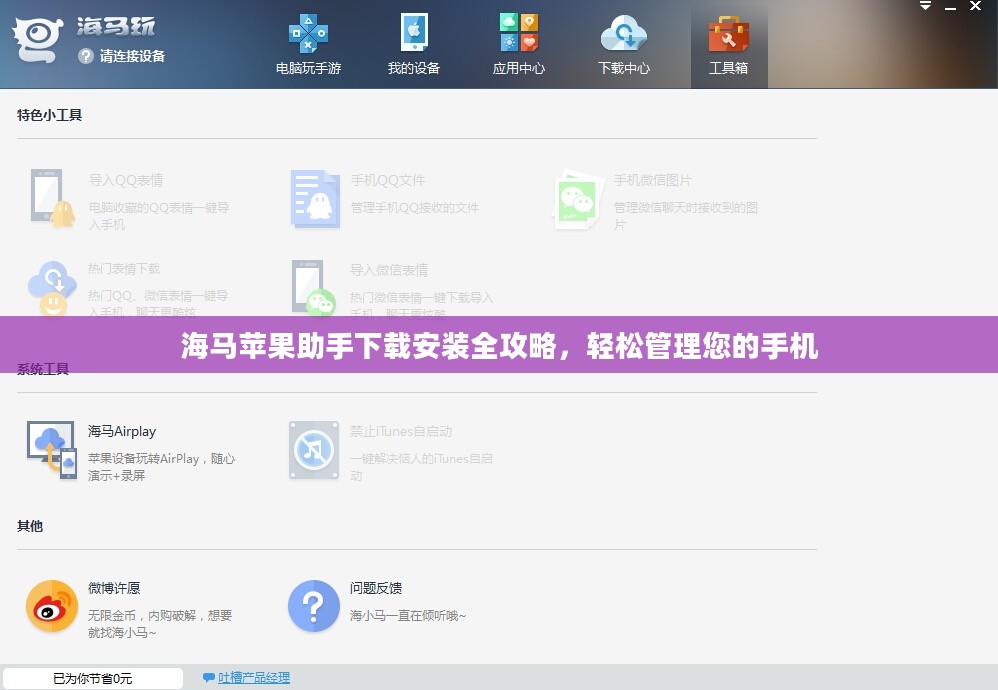
Task: Open the title bar dropdown menu arrow
Action: [x=925, y=6]
